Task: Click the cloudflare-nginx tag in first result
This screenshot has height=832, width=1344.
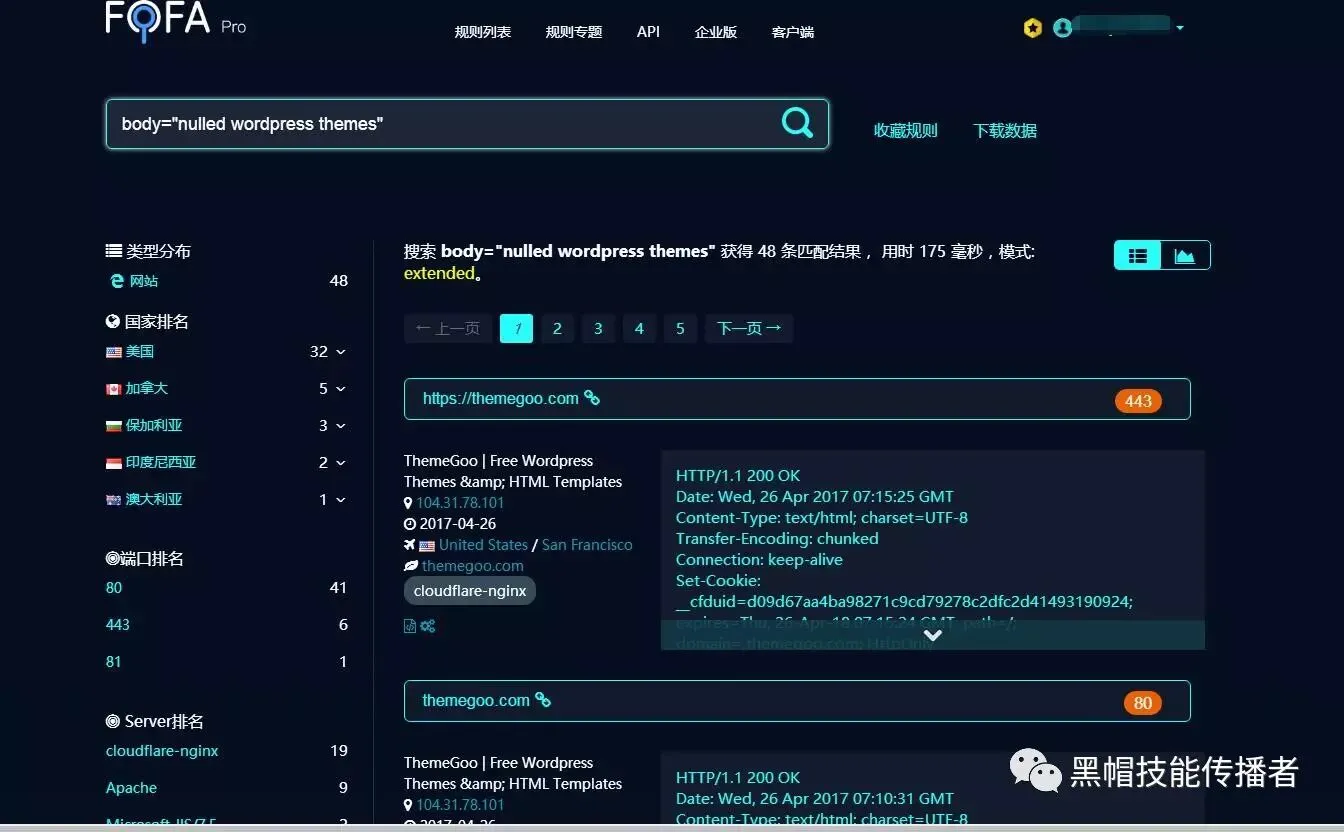Action: tap(470, 591)
